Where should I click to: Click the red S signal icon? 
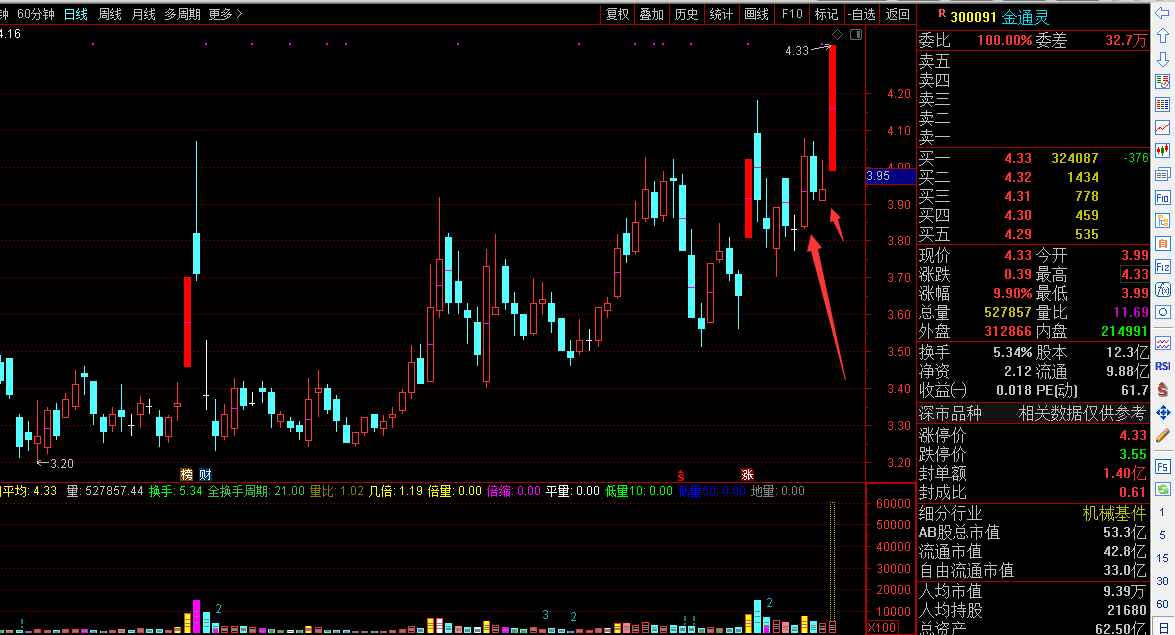(1162, 389)
